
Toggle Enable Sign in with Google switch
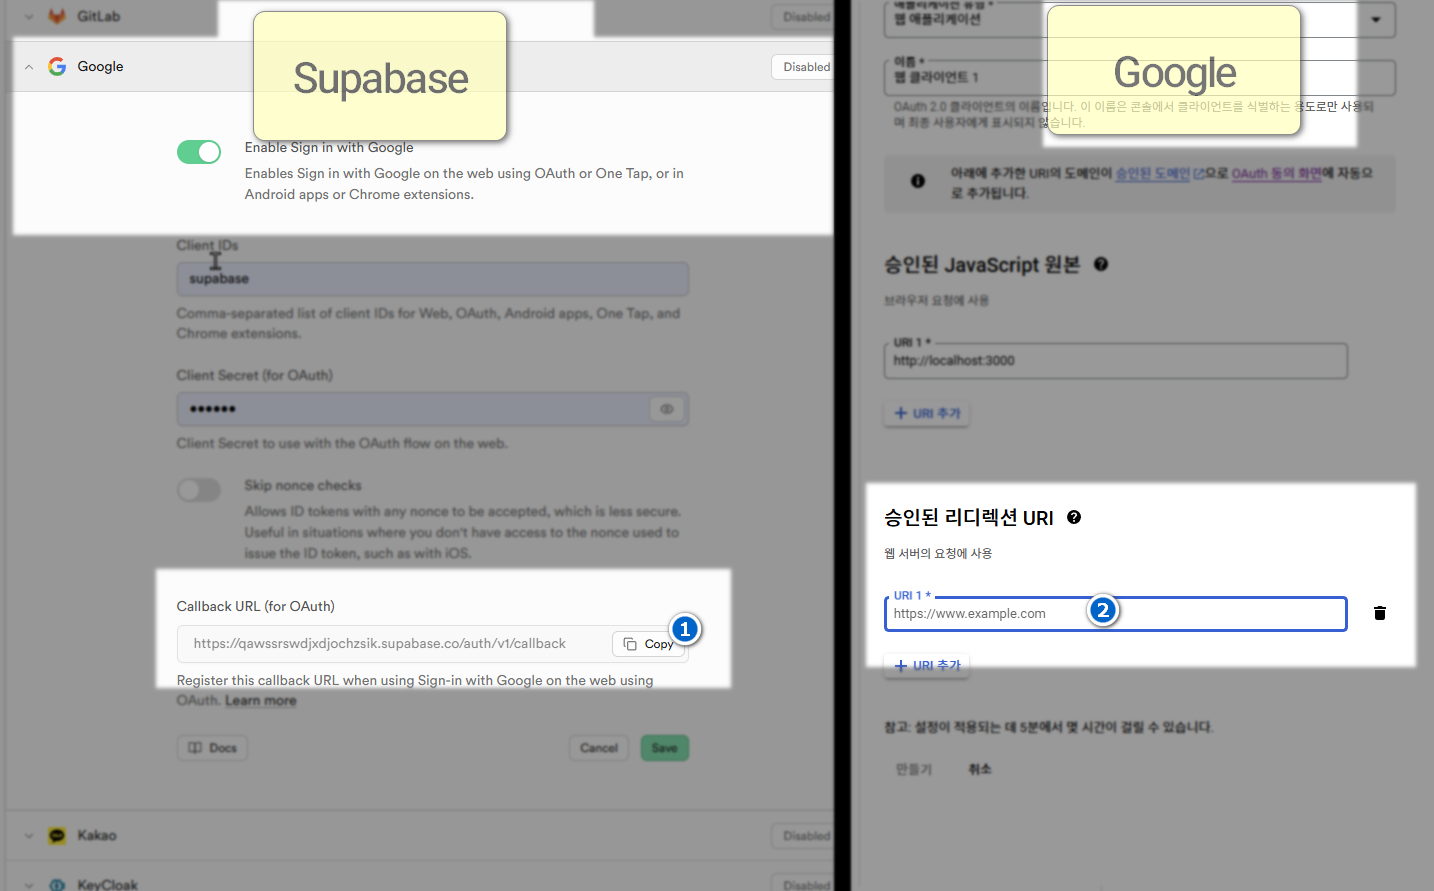(x=199, y=152)
